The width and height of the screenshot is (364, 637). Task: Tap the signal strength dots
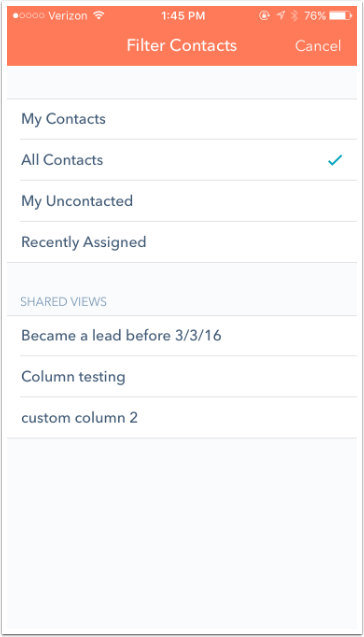pyautogui.click(x=28, y=16)
